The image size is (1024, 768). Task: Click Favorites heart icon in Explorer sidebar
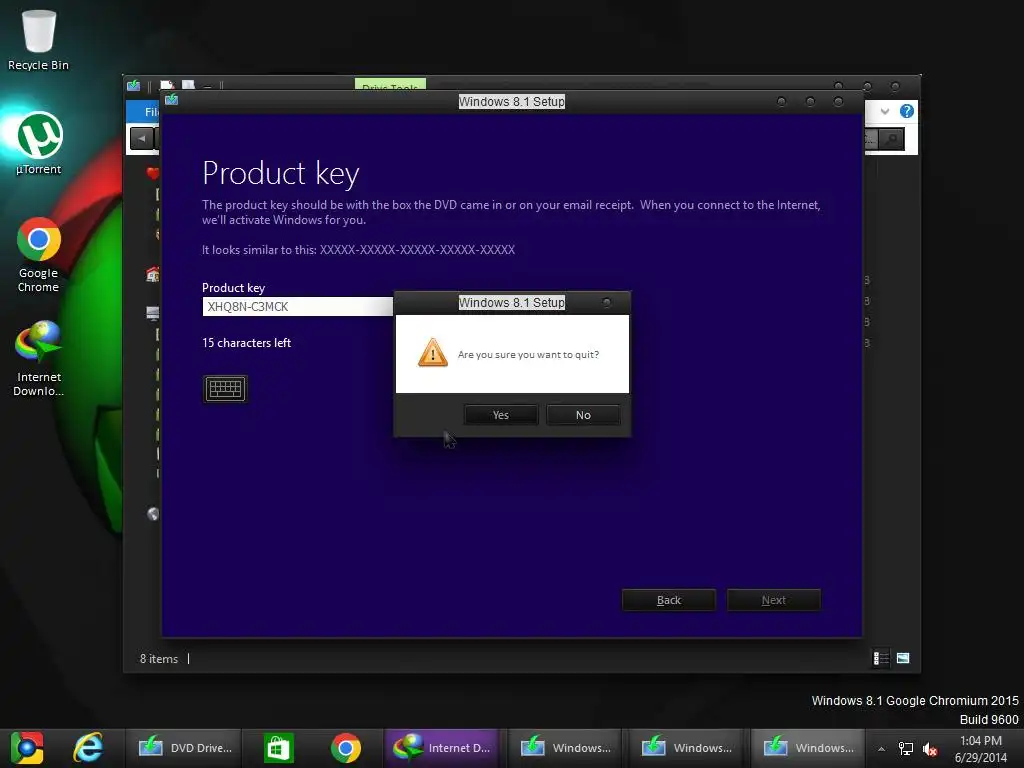[153, 173]
